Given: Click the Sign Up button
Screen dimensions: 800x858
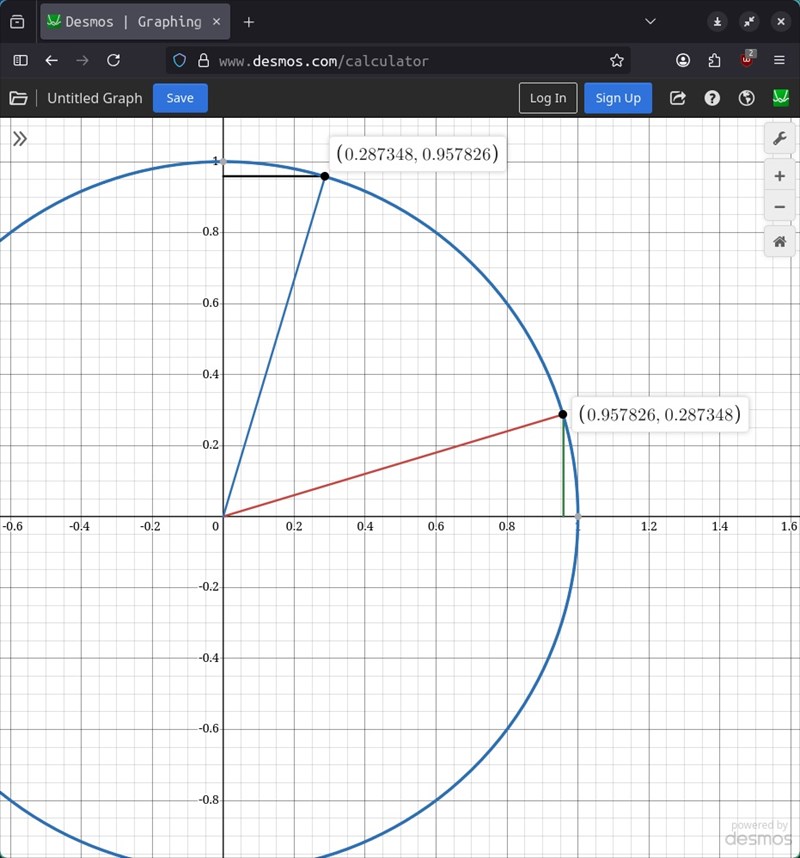Looking at the screenshot, I should pos(618,98).
